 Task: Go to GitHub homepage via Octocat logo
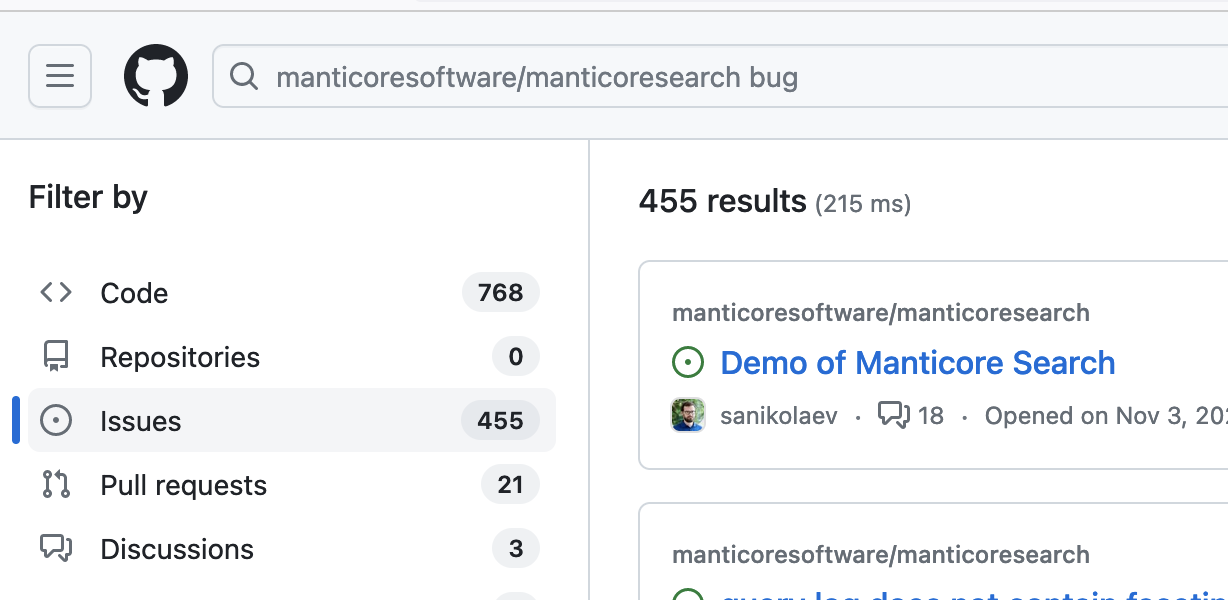[x=156, y=76]
